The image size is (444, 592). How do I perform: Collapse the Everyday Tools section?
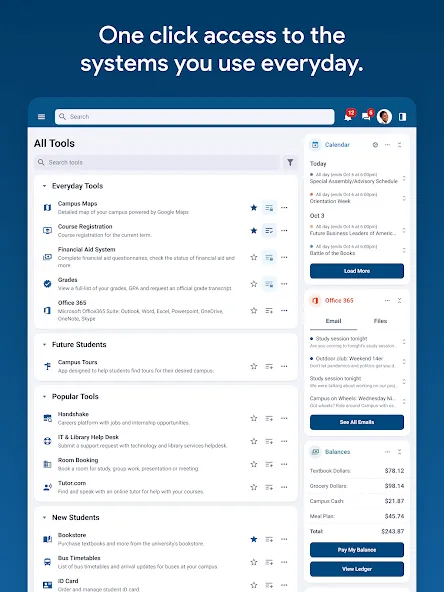click(45, 186)
